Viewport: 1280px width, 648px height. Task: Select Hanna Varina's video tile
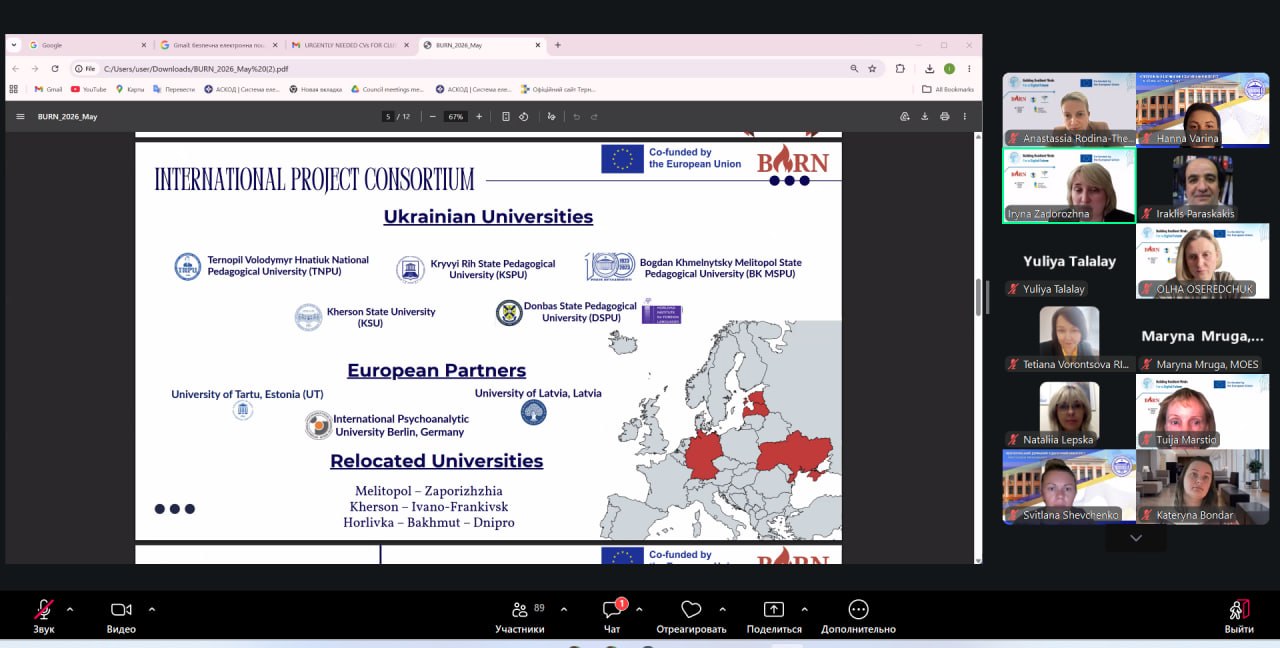click(1203, 109)
